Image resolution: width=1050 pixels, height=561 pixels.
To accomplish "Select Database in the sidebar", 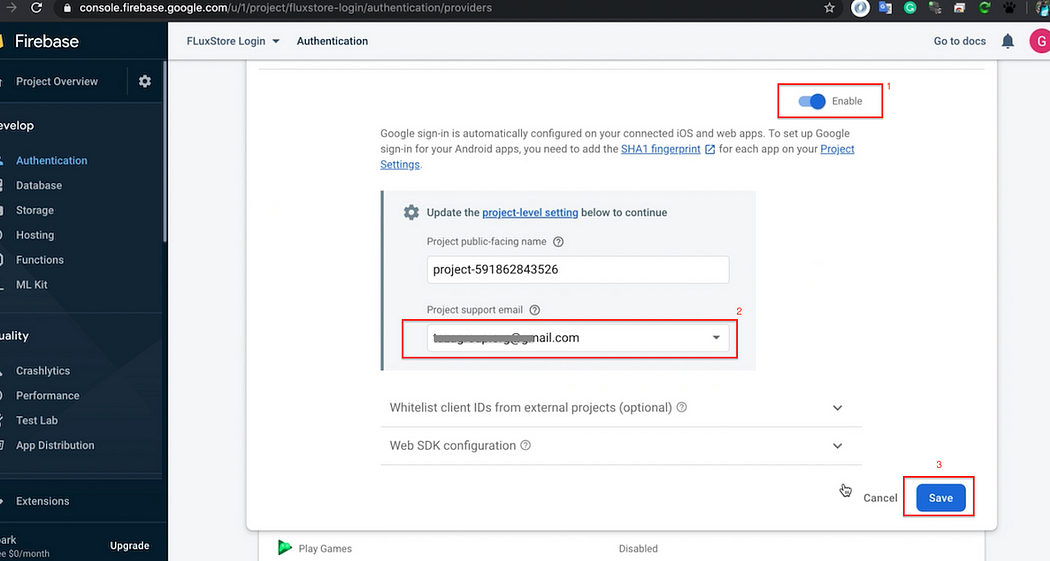I will 39,185.
